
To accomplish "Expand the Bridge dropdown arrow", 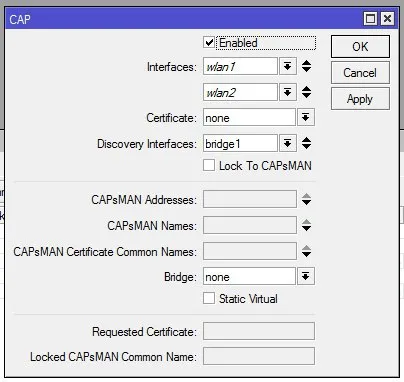I will click(306, 276).
